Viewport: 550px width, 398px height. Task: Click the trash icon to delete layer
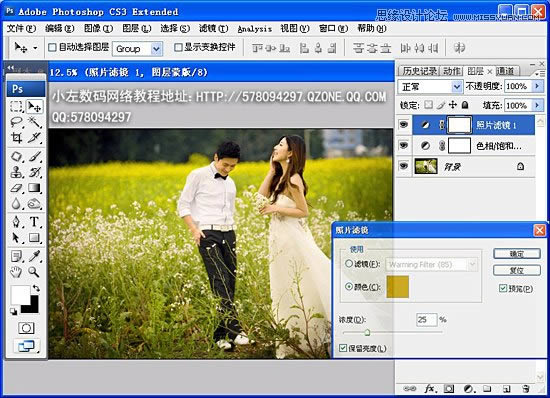click(x=525, y=388)
